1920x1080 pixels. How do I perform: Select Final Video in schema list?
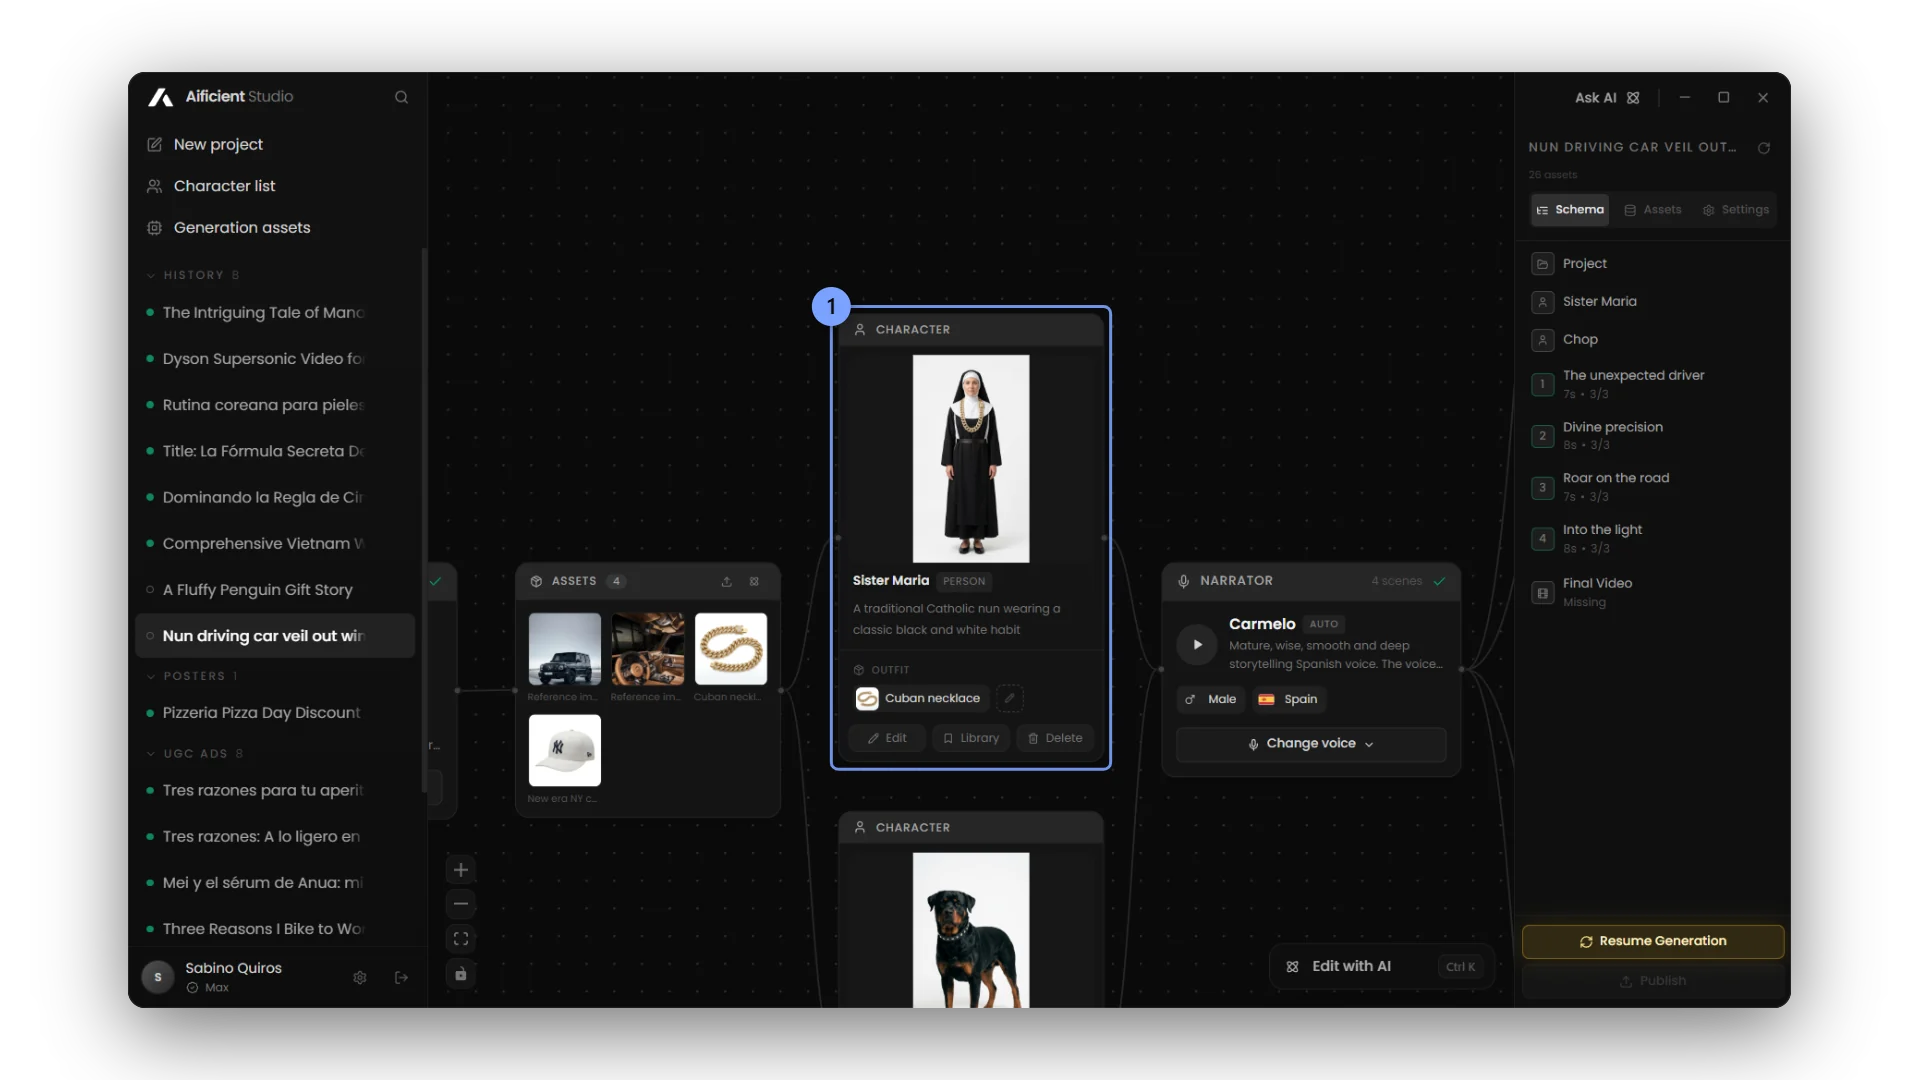point(1652,592)
